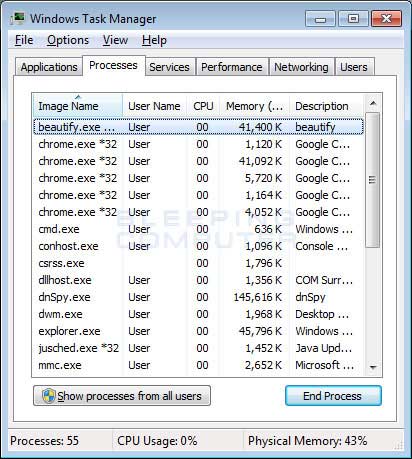
Task: Open the Options menu
Action: coord(68,40)
